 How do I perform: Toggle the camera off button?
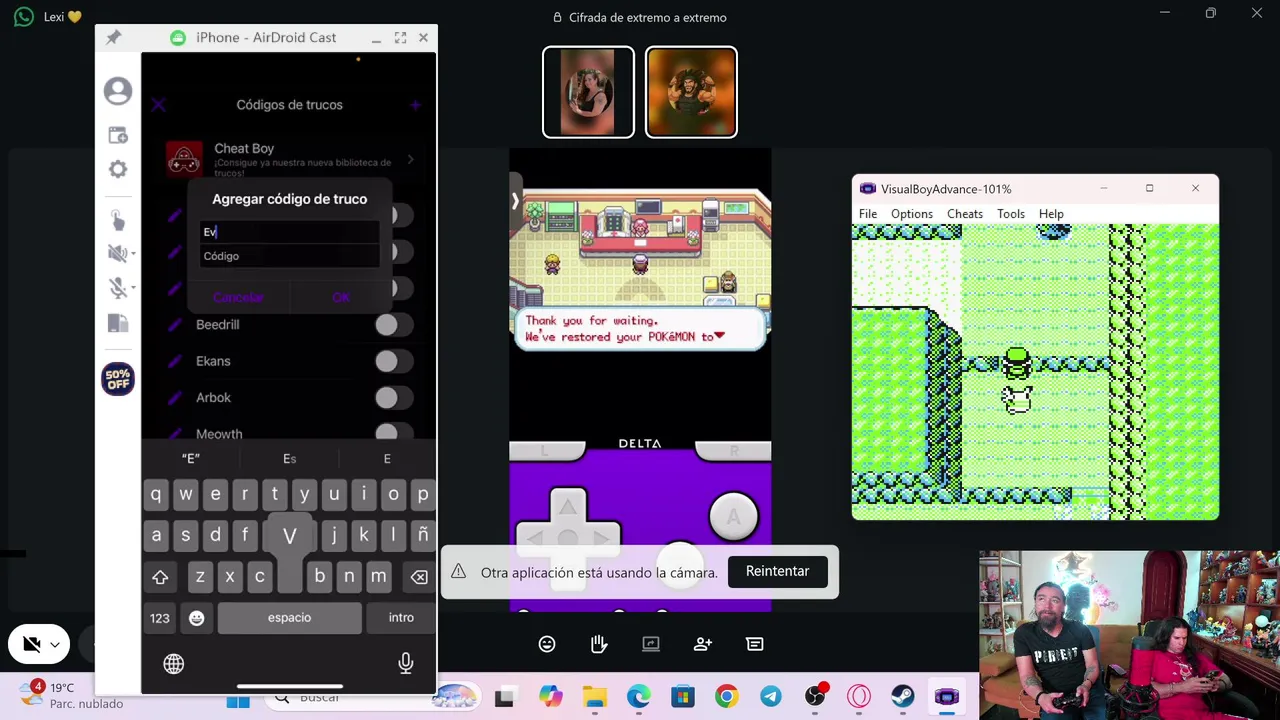[x=31, y=645]
